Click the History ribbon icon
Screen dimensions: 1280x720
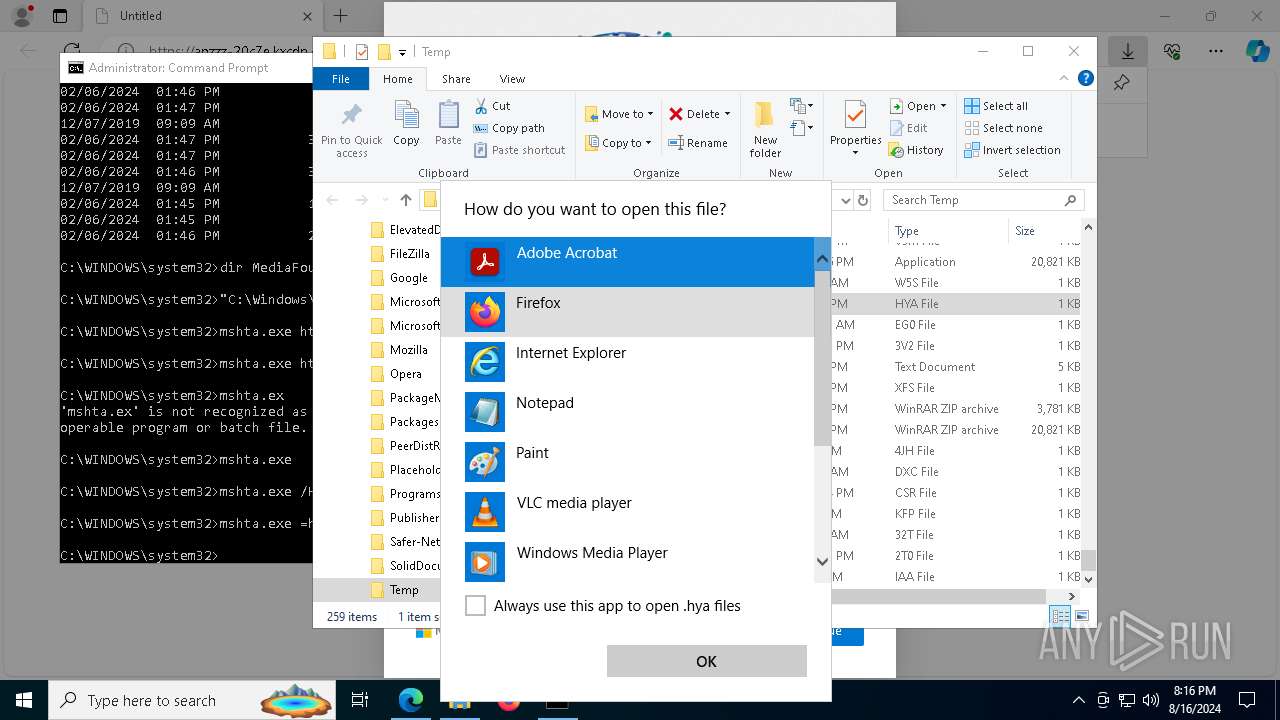point(916,150)
